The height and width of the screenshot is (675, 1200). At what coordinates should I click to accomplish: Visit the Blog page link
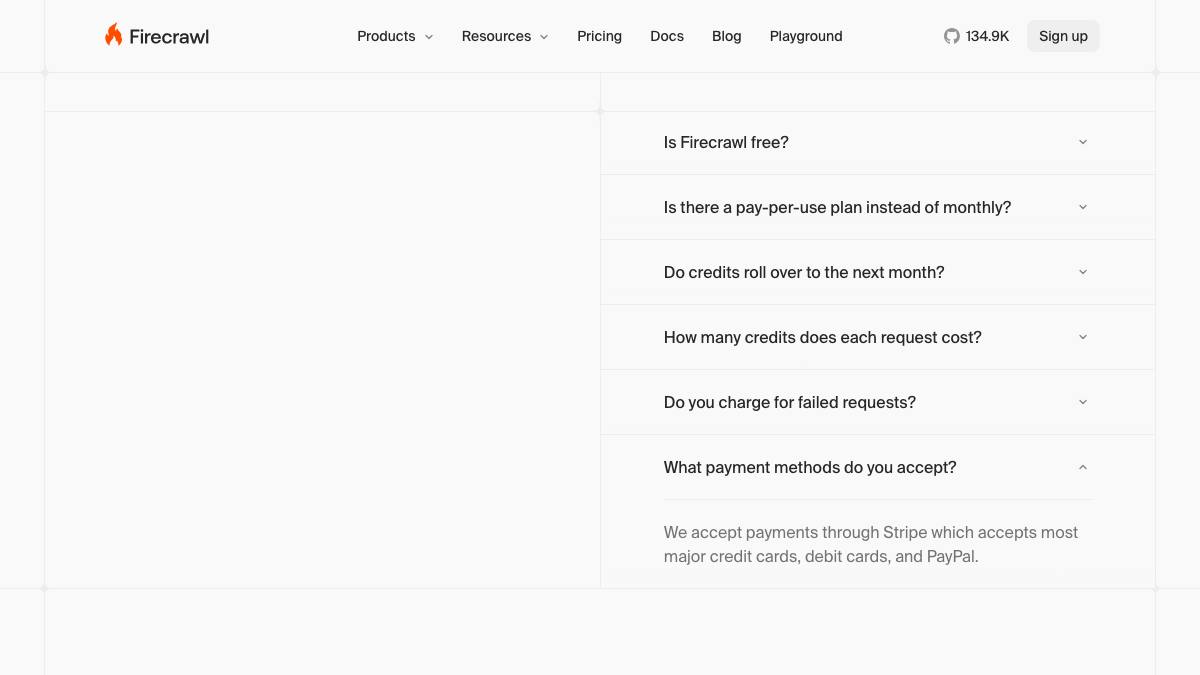coord(727,36)
